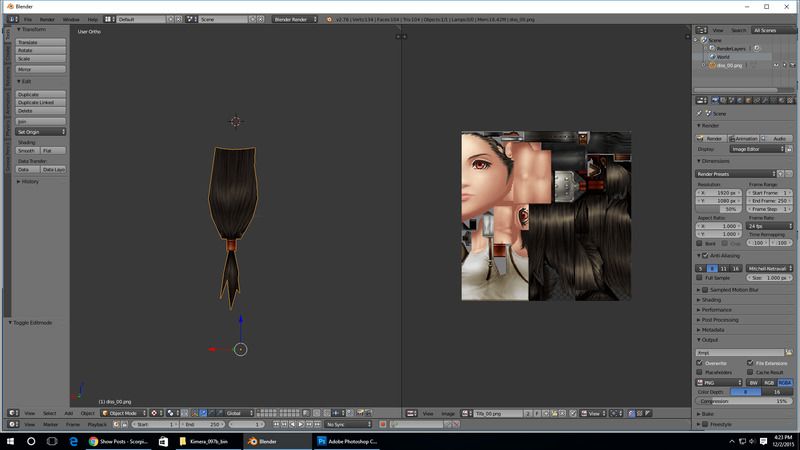
Task: Expand the Sampled Motion Blur panel
Action: tap(740, 290)
